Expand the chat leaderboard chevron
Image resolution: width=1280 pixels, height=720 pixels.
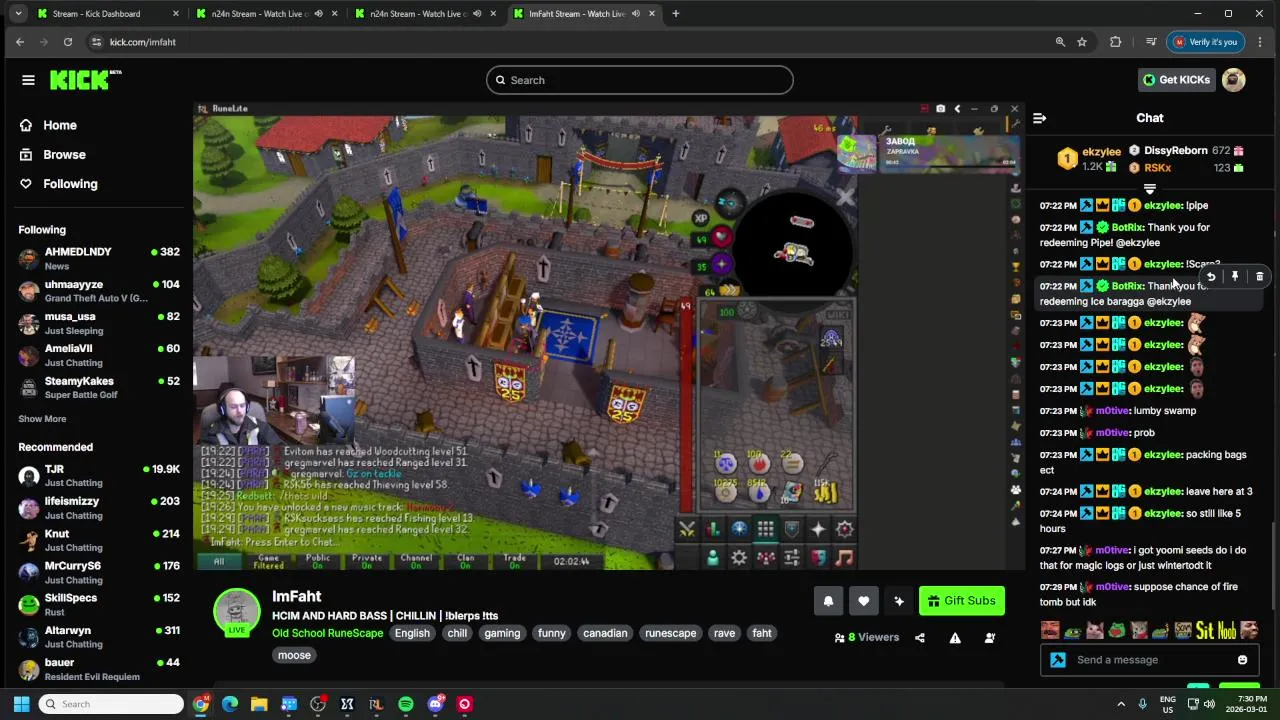click(x=1150, y=189)
